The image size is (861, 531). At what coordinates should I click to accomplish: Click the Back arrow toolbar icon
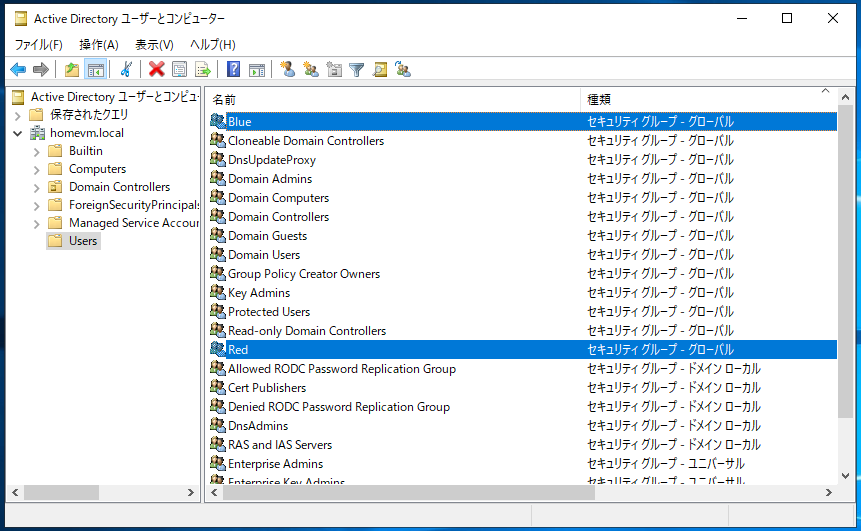18,69
